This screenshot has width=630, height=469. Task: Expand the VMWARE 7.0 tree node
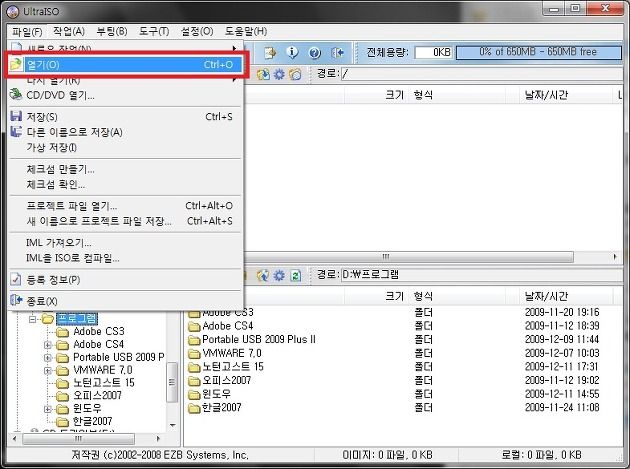(x=48, y=371)
